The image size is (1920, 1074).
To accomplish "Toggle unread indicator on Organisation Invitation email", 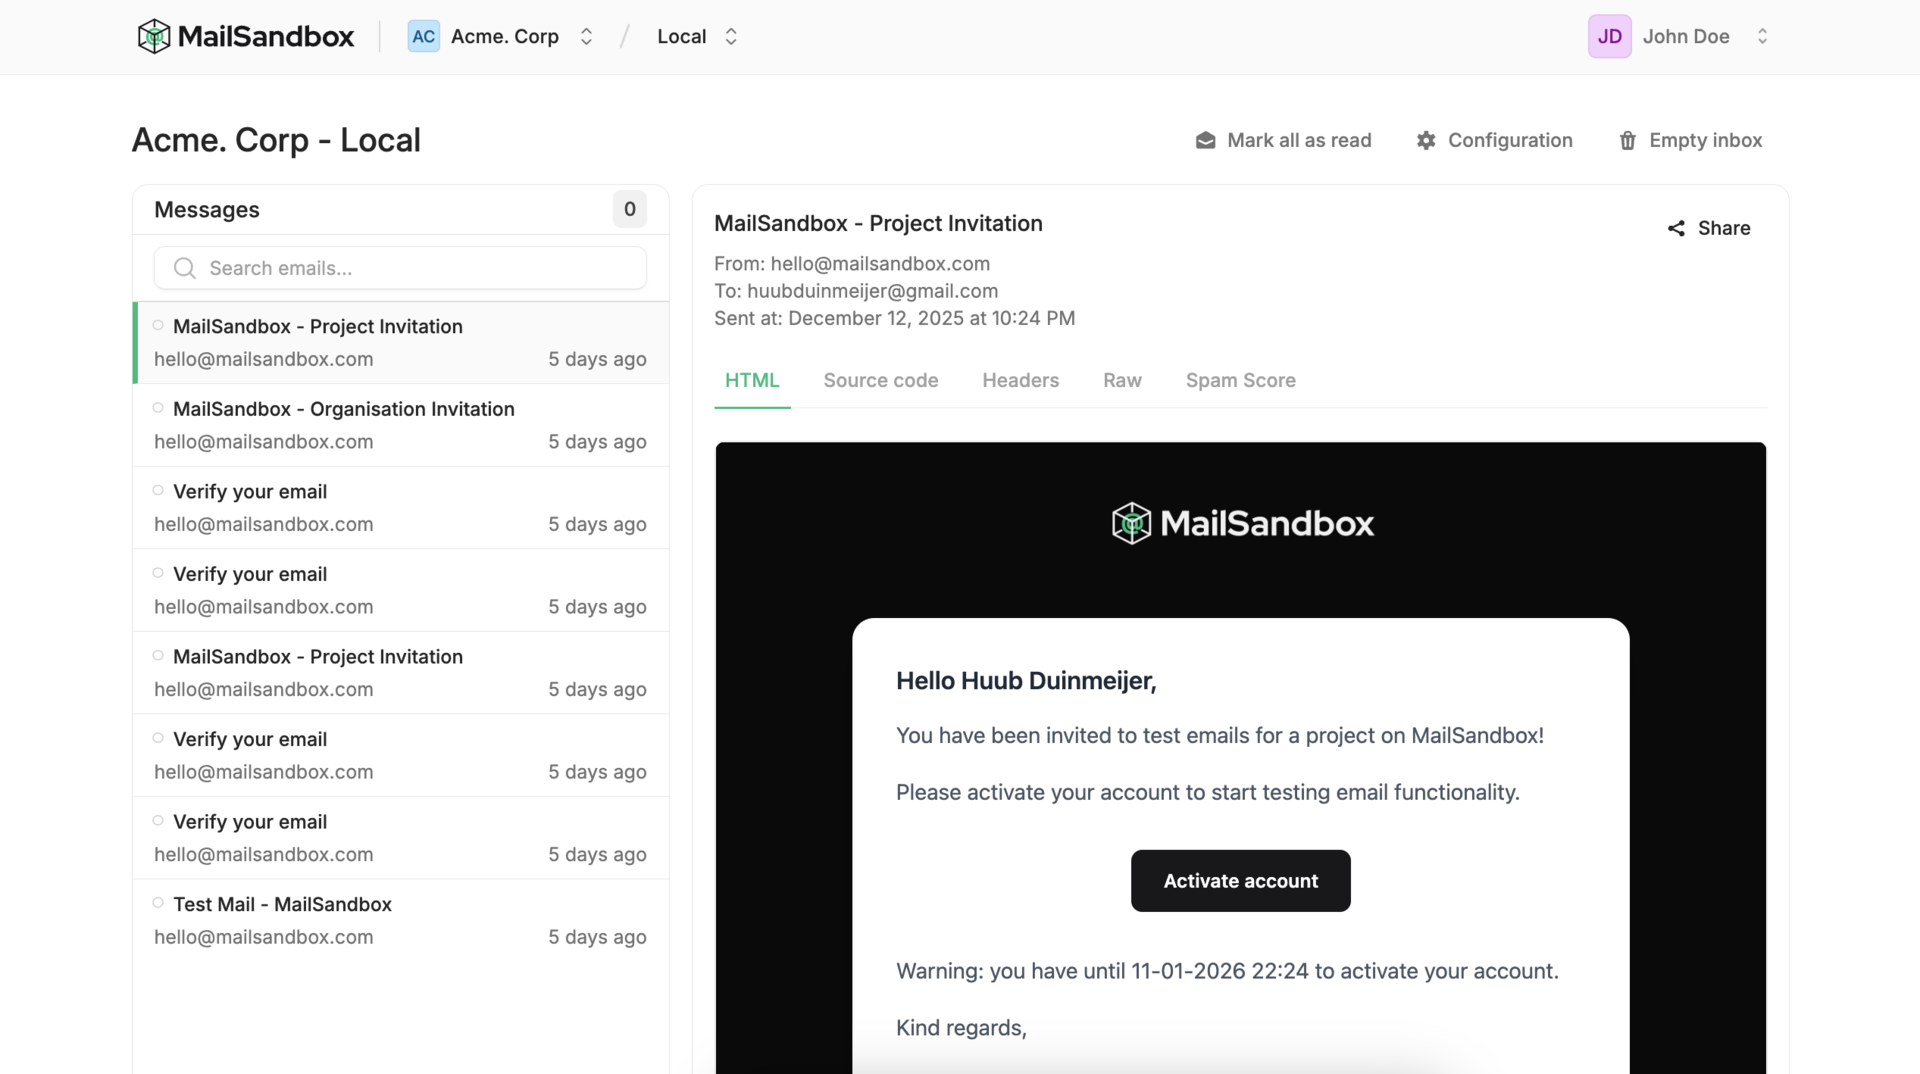I will [158, 407].
